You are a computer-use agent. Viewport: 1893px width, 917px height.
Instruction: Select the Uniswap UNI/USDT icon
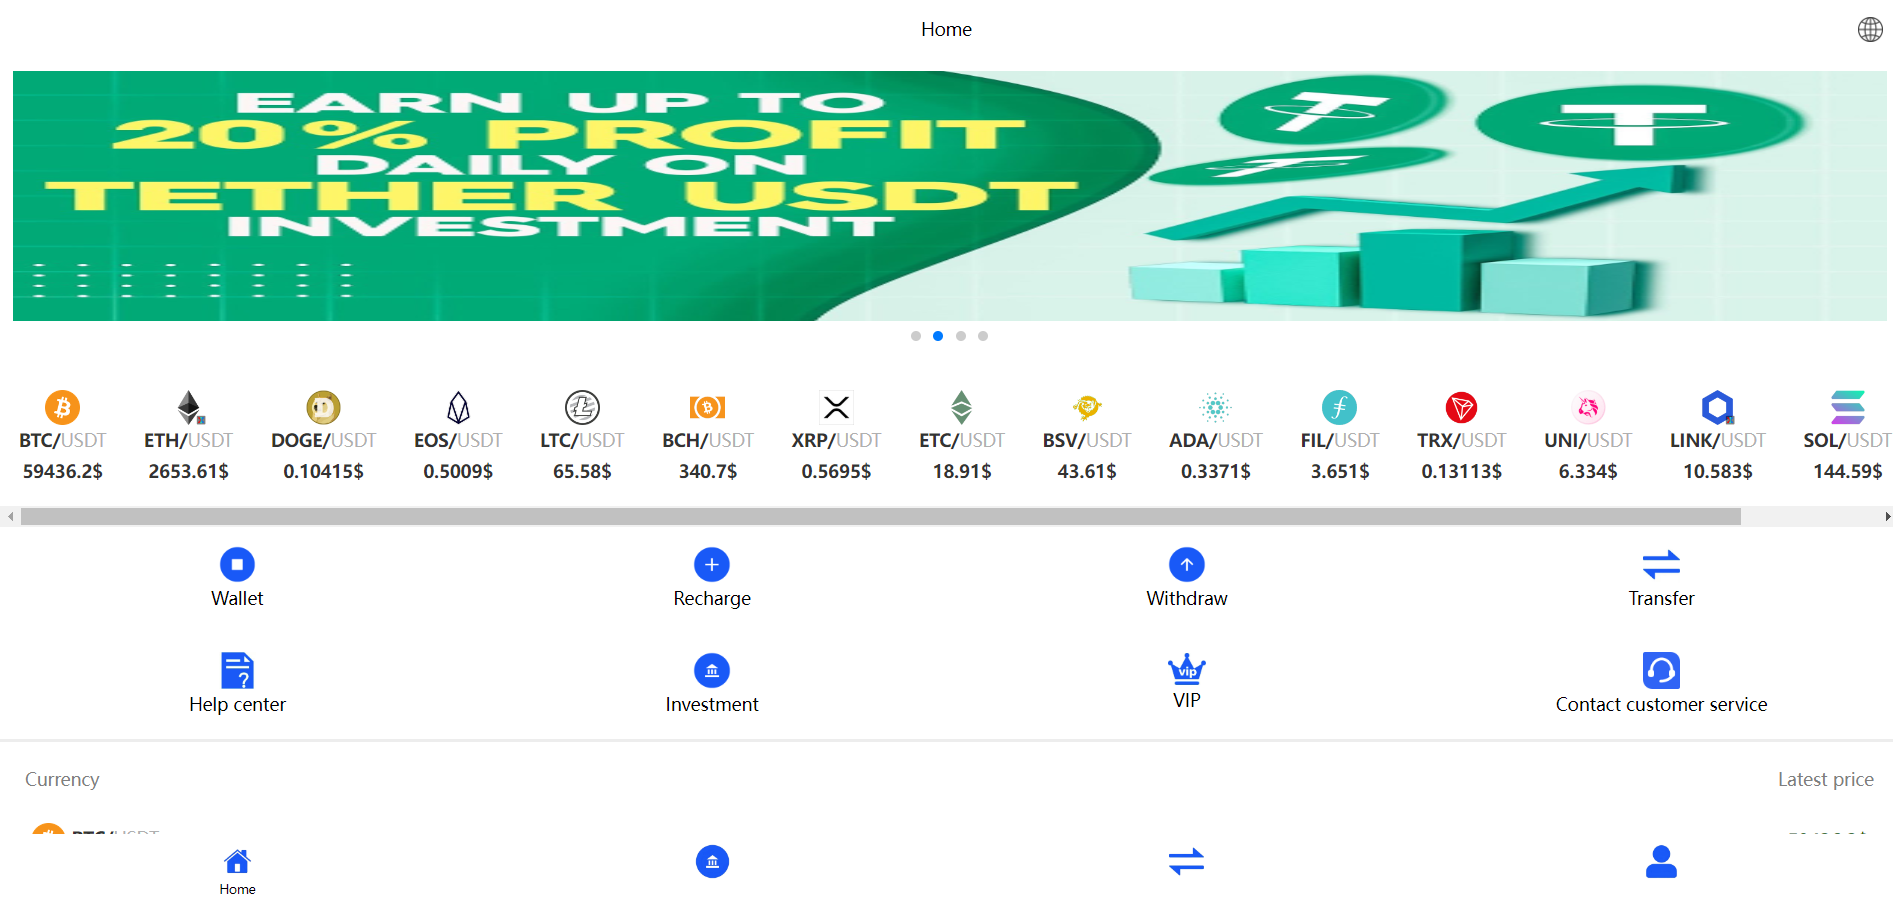(x=1588, y=407)
